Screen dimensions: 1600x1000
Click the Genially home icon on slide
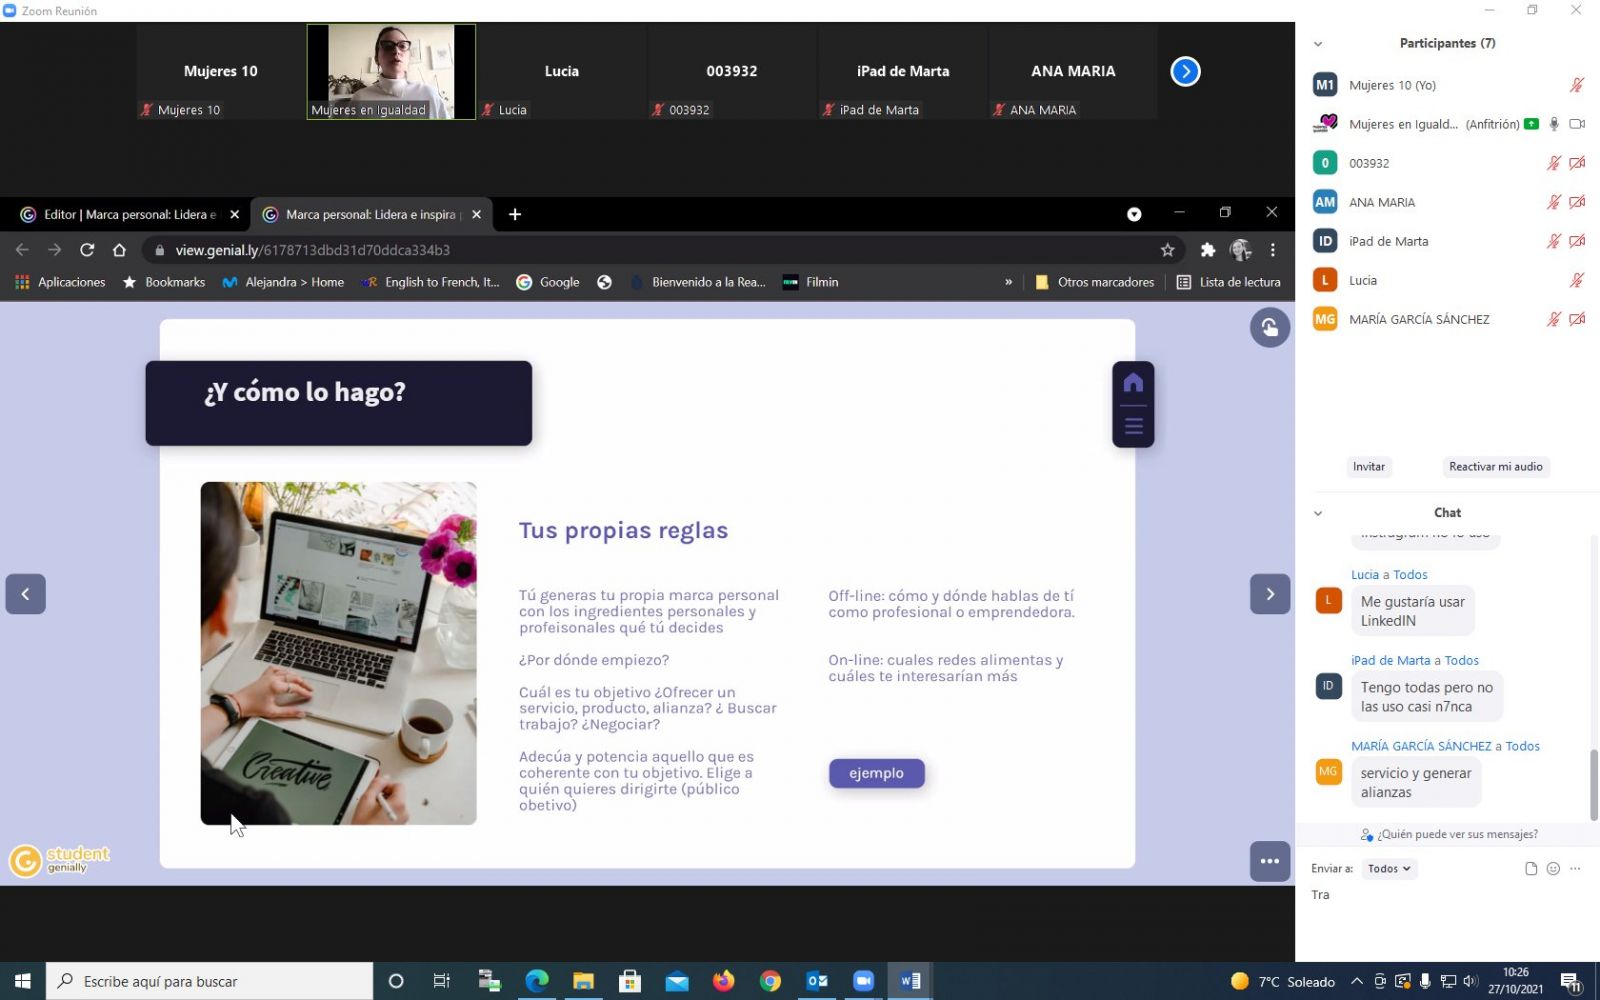point(1133,383)
